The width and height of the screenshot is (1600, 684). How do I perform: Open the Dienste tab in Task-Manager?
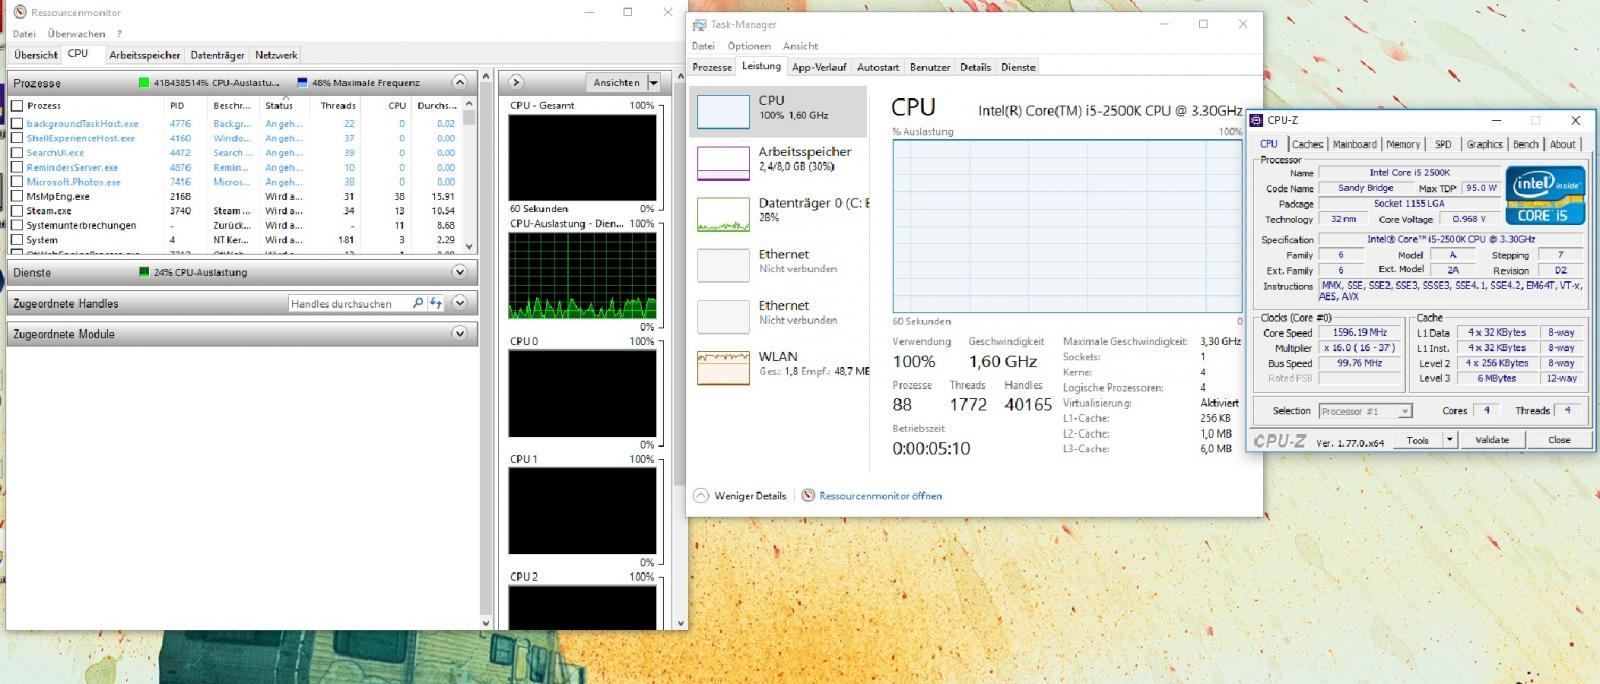click(1018, 67)
